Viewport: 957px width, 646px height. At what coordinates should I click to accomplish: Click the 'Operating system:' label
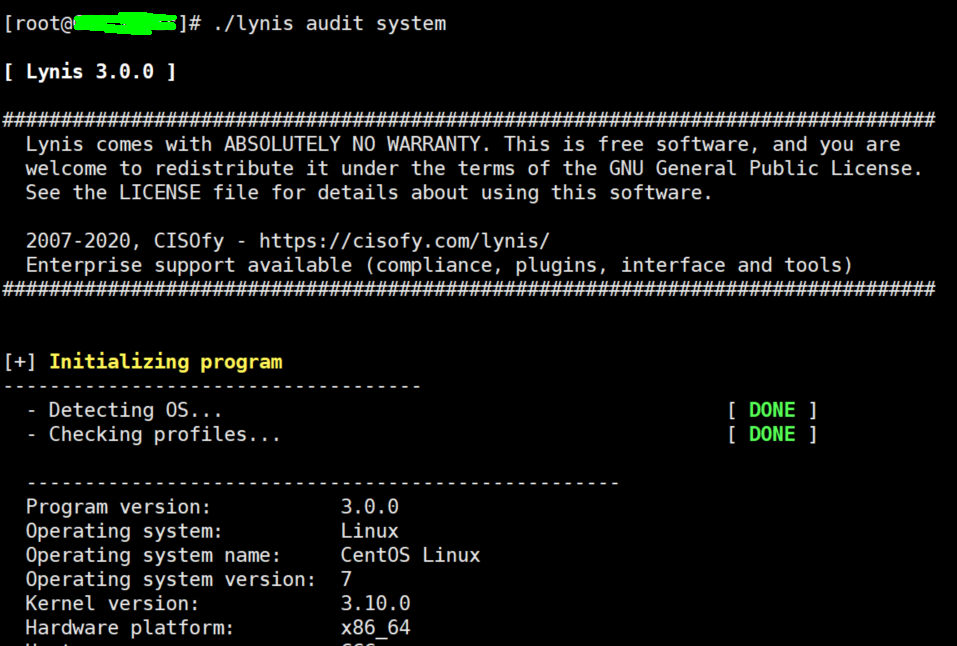point(124,531)
